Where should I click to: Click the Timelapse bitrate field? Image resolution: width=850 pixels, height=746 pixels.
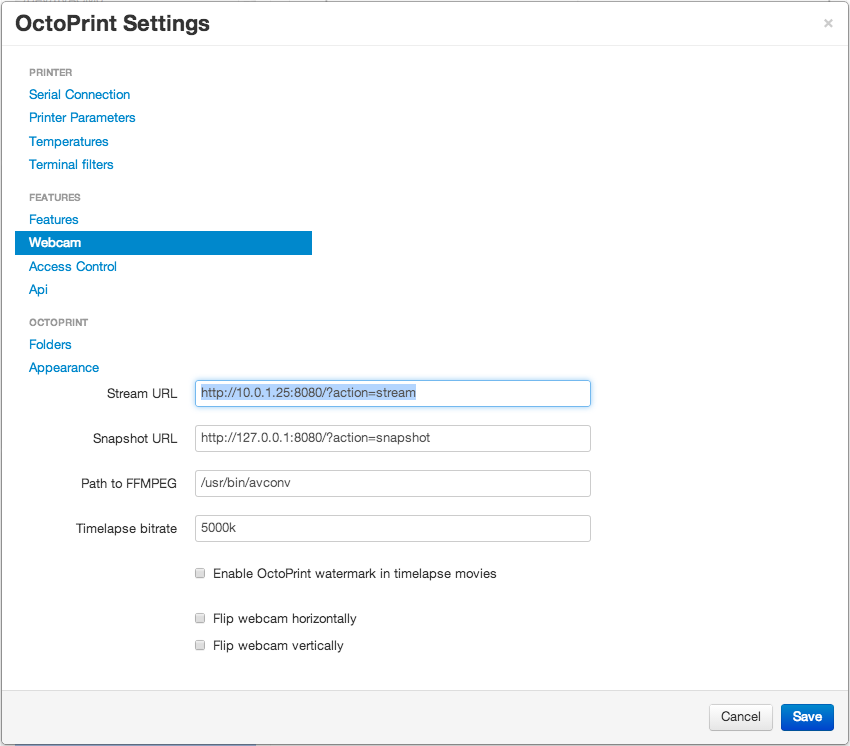(392, 528)
